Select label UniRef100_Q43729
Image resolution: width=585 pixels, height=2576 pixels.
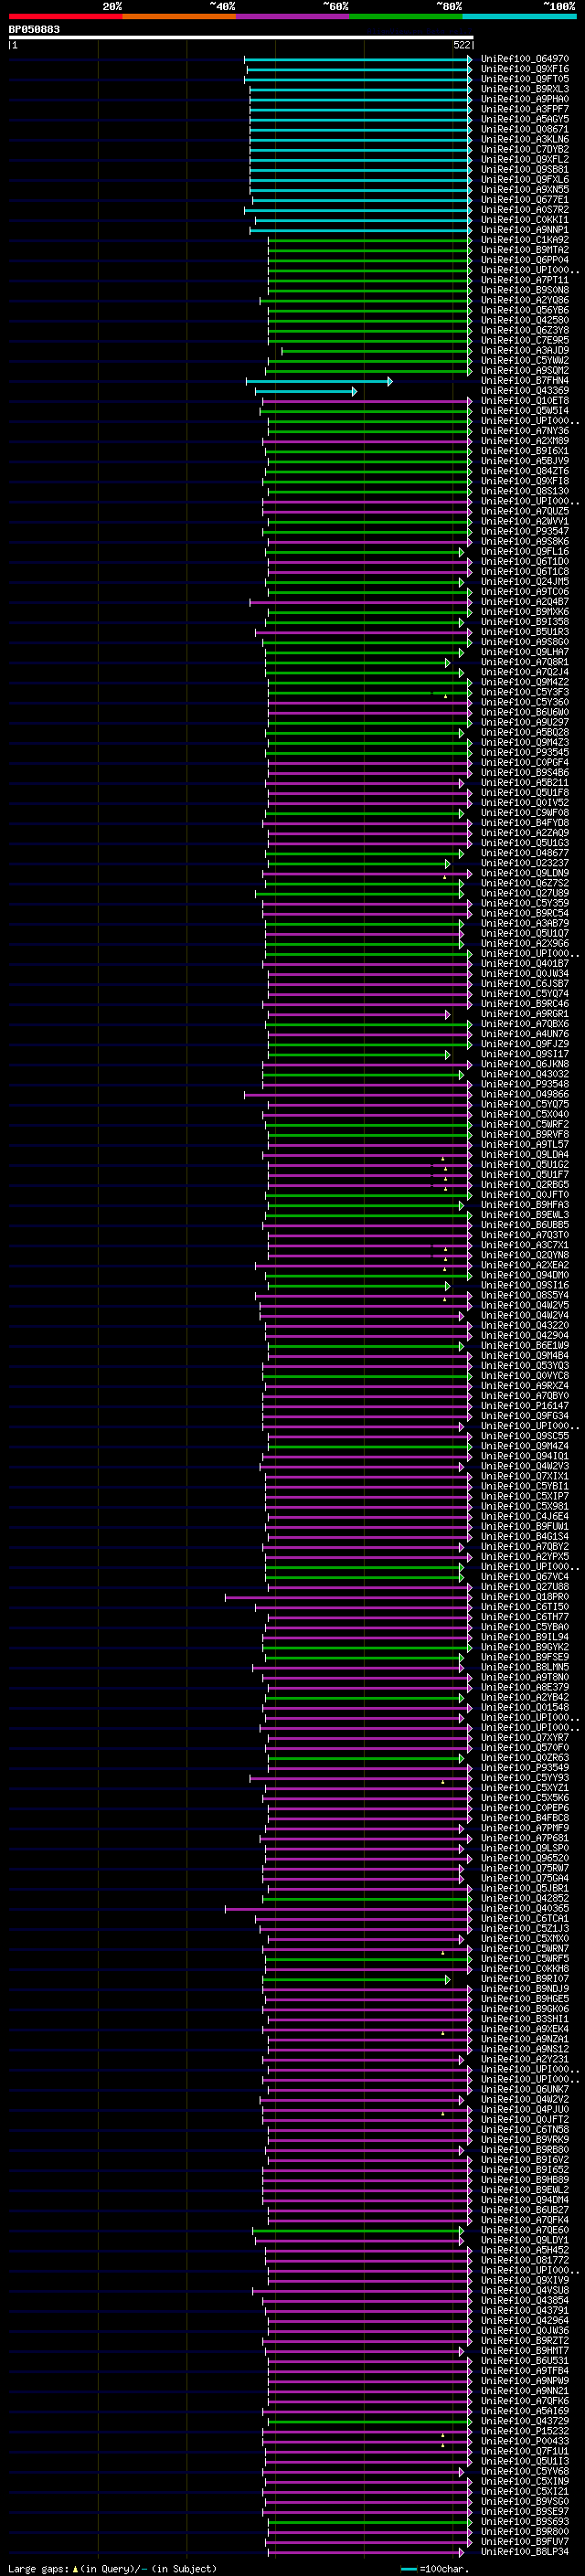(x=525, y=2420)
